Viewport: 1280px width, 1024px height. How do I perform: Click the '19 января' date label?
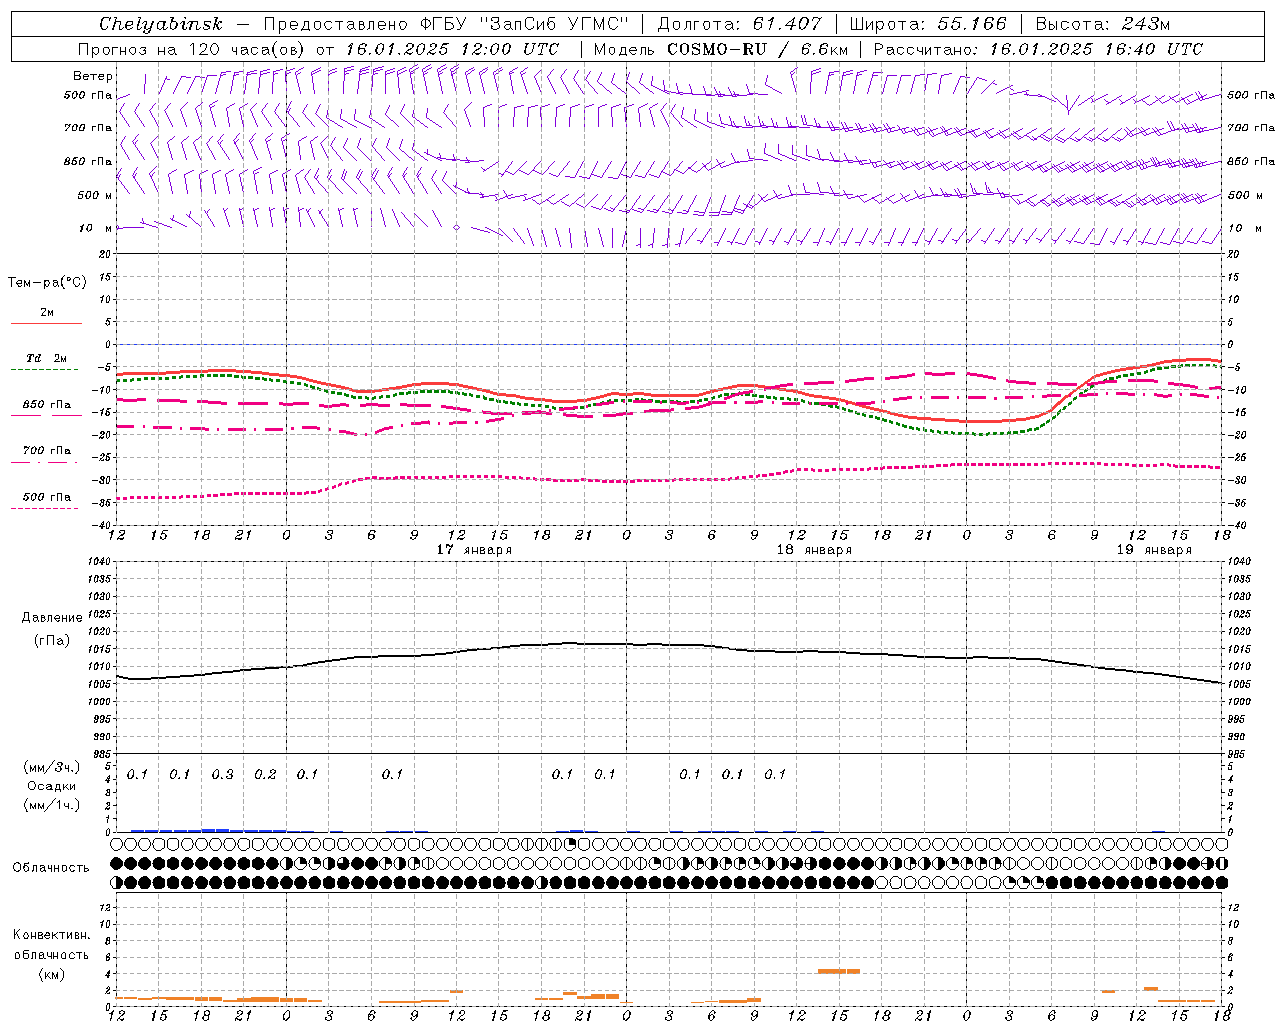(x=1154, y=550)
